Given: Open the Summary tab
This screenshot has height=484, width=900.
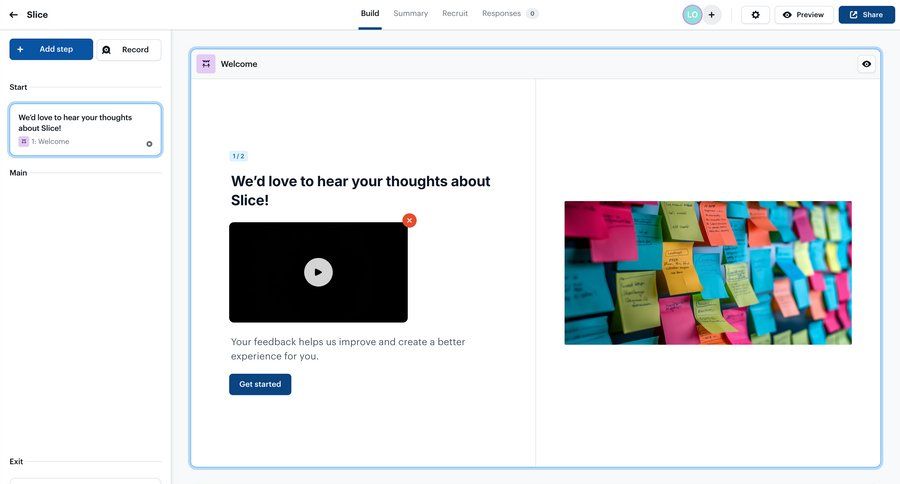Looking at the screenshot, I should (x=410, y=14).
